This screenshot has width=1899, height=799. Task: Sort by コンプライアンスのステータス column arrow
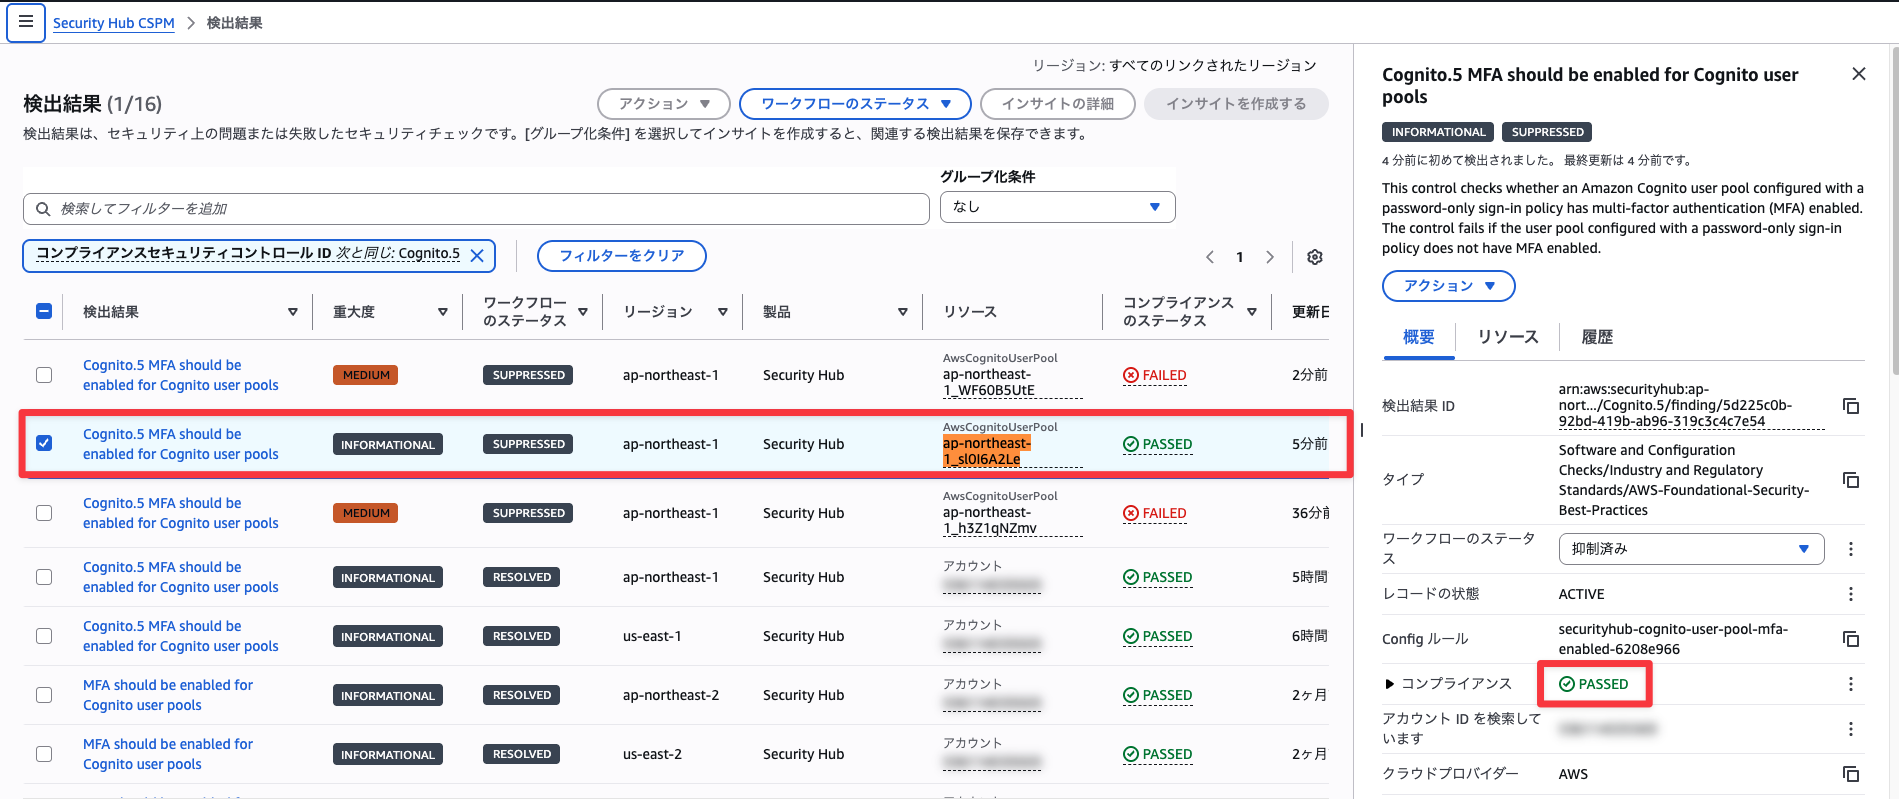[x=1252, y=312]
